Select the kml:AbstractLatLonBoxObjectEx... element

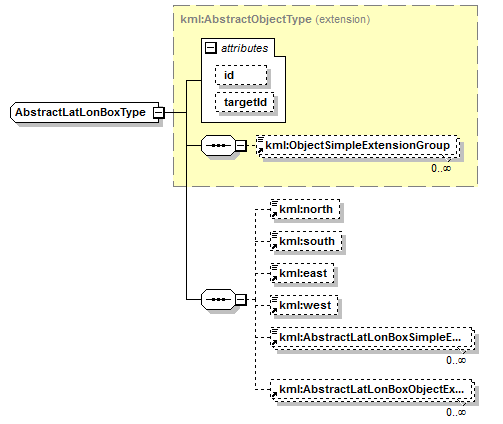[373, 390]
